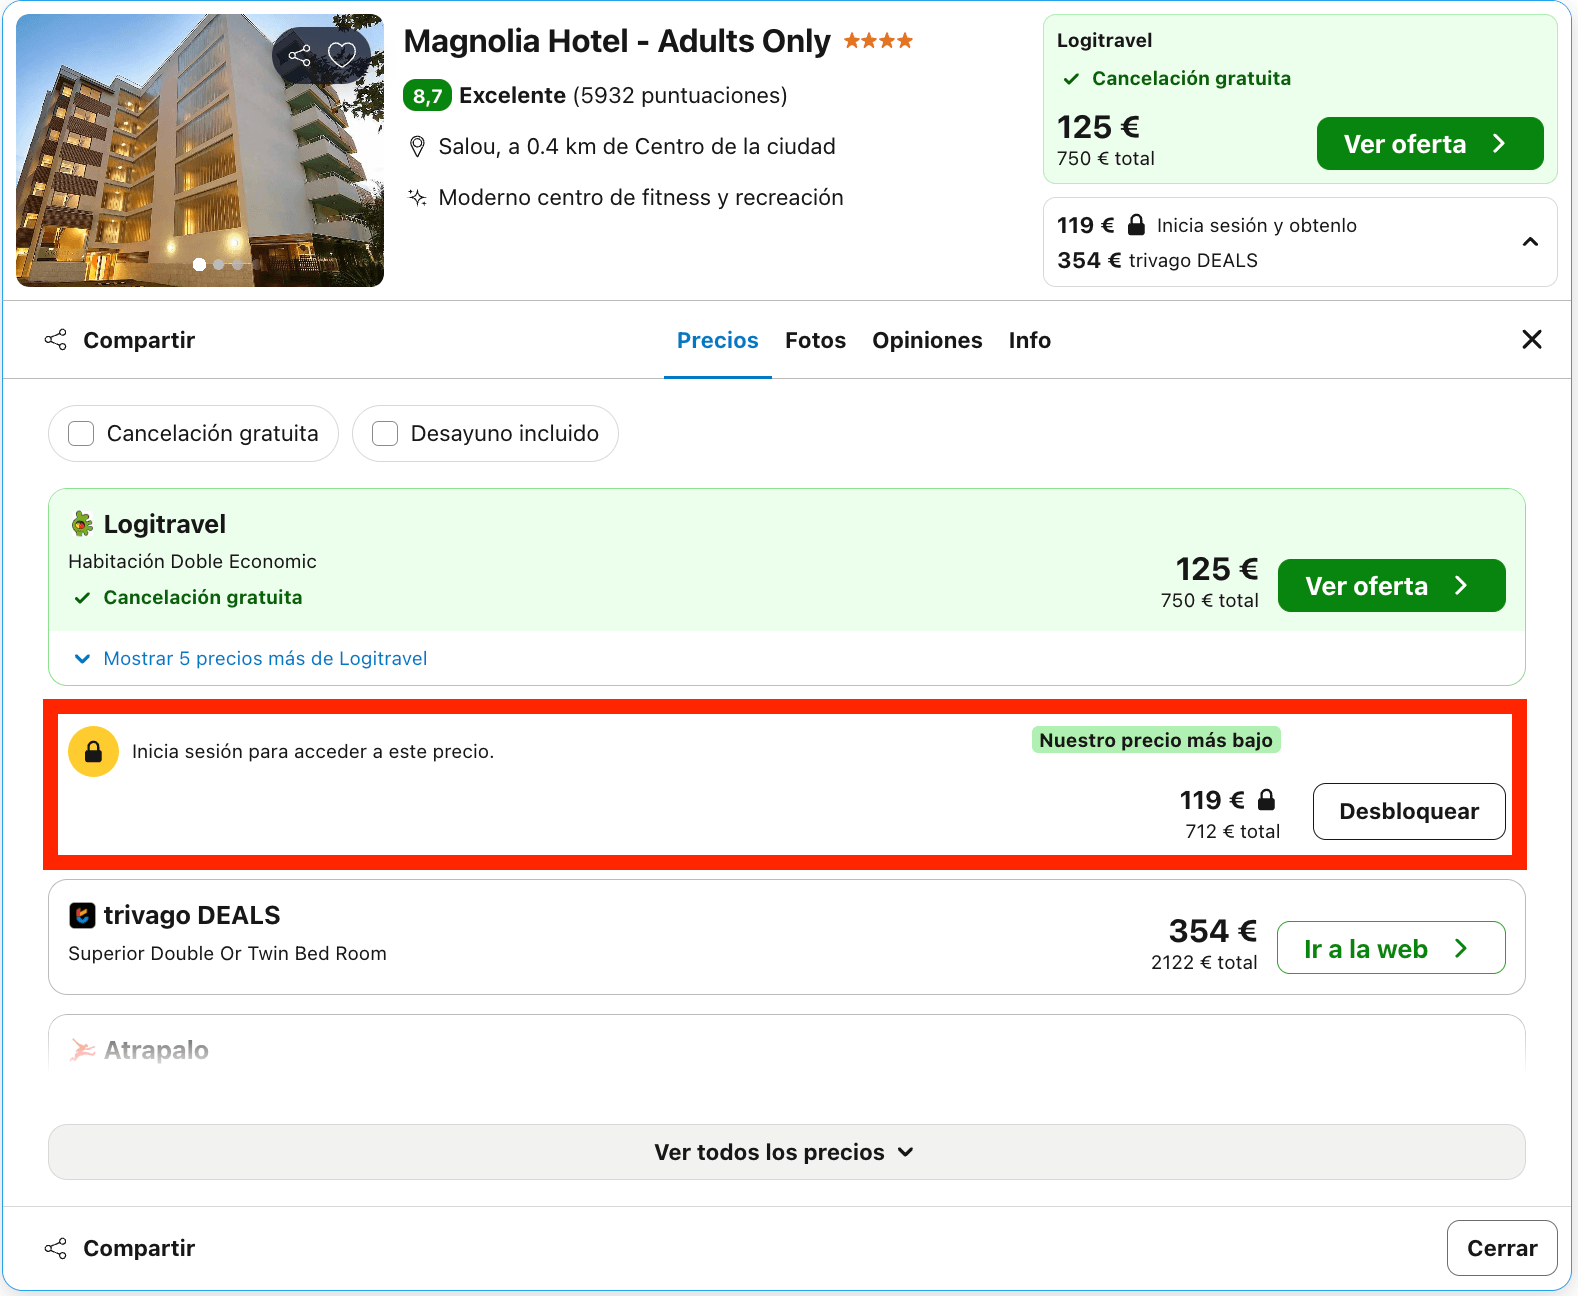Click share icon next to bottom Compartir
This screenshot has height=1296, width=1578.
click(56, 1248)
